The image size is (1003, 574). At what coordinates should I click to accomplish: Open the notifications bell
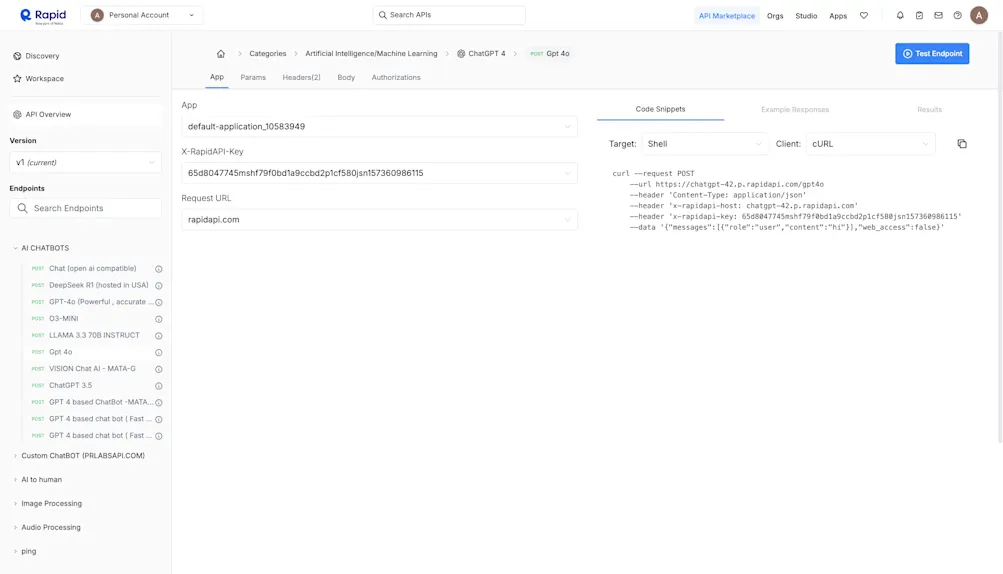point(900,15)
